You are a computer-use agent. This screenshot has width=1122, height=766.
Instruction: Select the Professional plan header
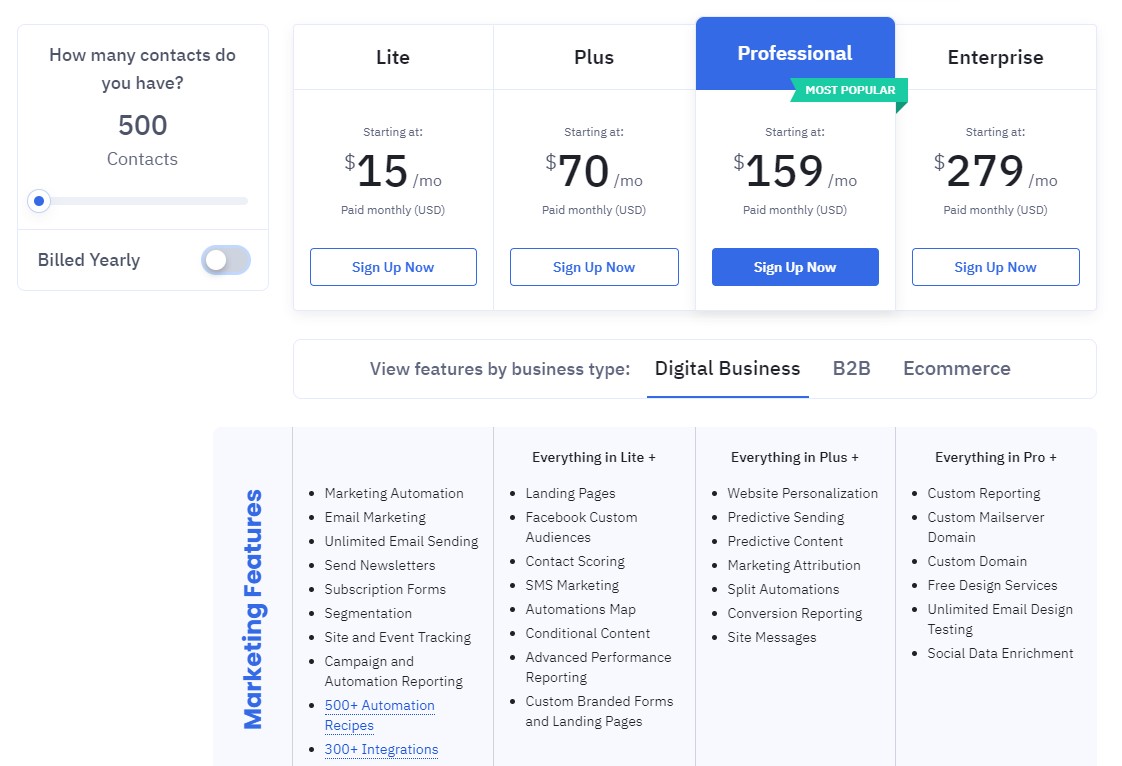tap(795, 53)
